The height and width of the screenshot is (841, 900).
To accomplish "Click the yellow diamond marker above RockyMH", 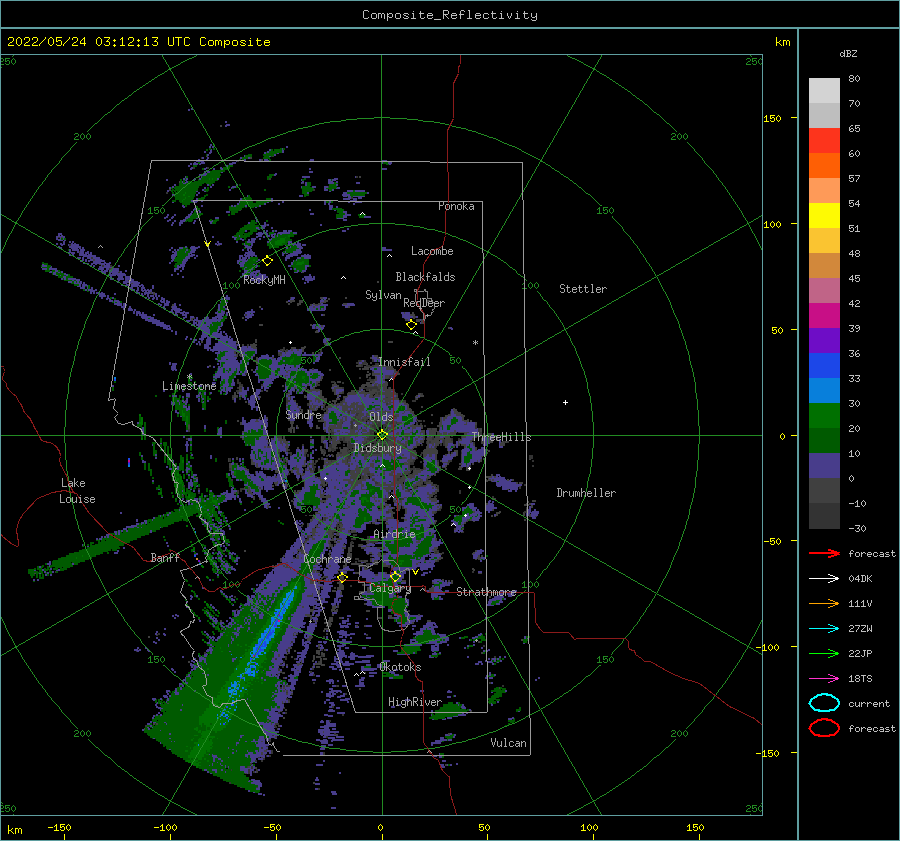I will [x=267, y=261].
